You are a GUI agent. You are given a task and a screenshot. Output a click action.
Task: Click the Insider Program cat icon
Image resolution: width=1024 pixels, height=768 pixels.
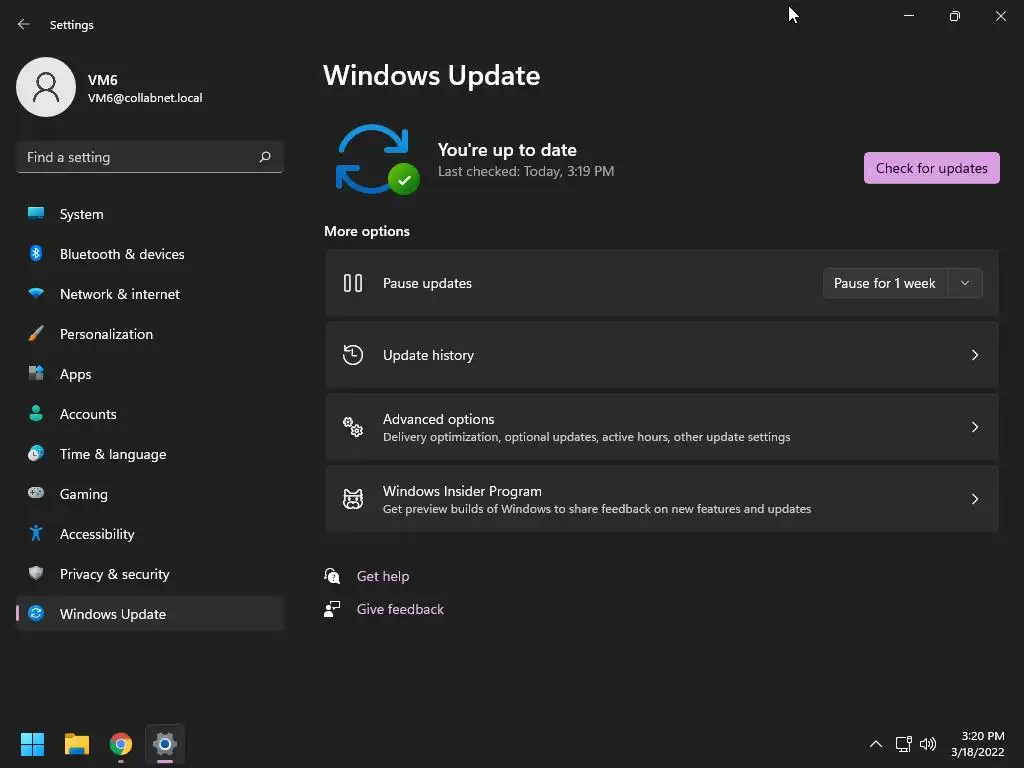pyautogui.click(x=353, y=499)
